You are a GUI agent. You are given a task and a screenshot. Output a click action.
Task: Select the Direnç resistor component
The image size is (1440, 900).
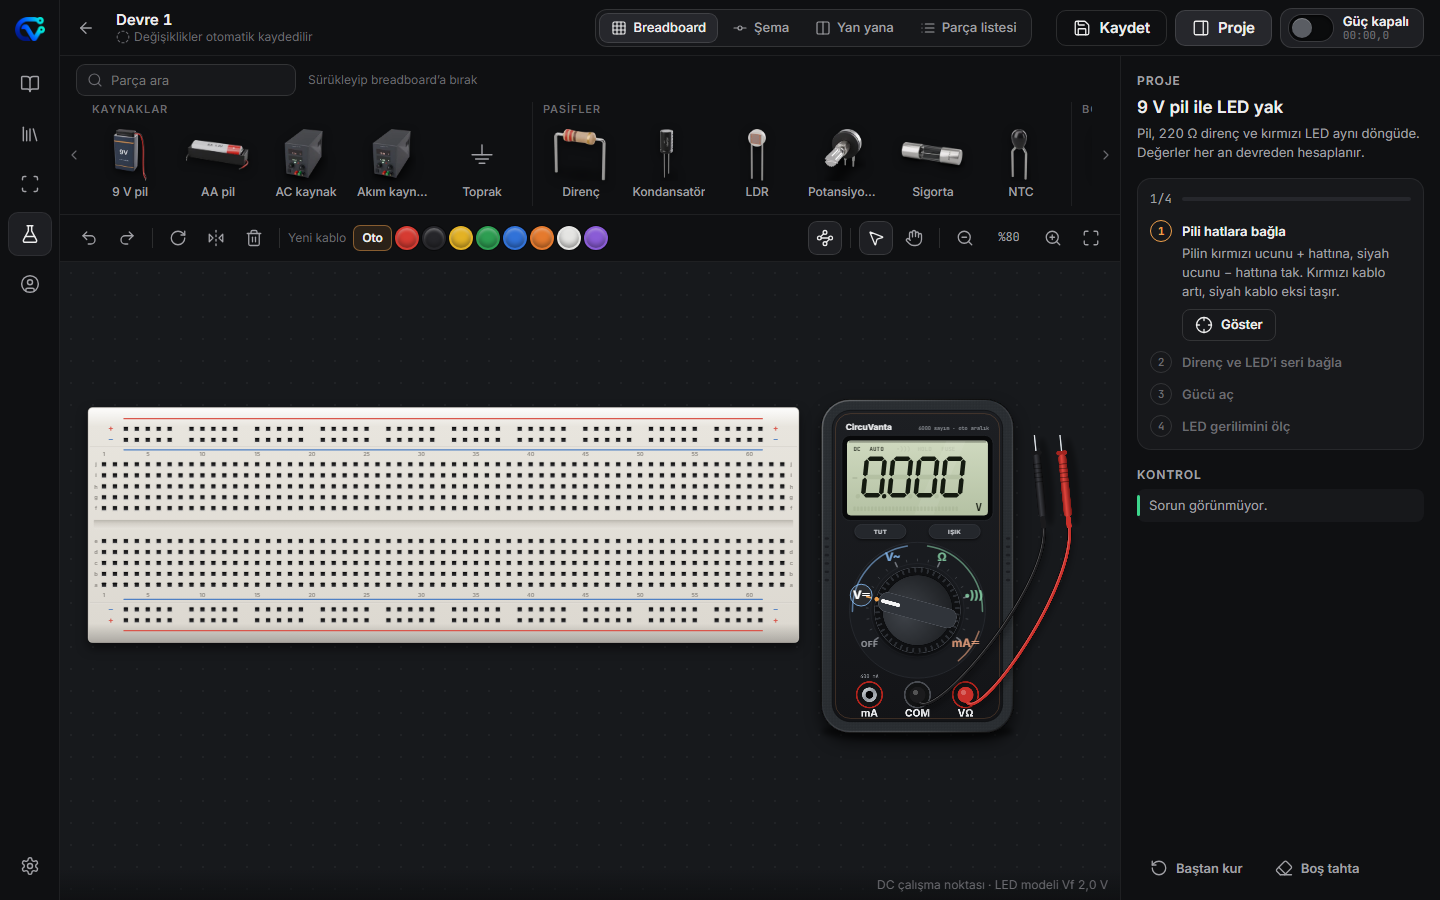point(581,162)
